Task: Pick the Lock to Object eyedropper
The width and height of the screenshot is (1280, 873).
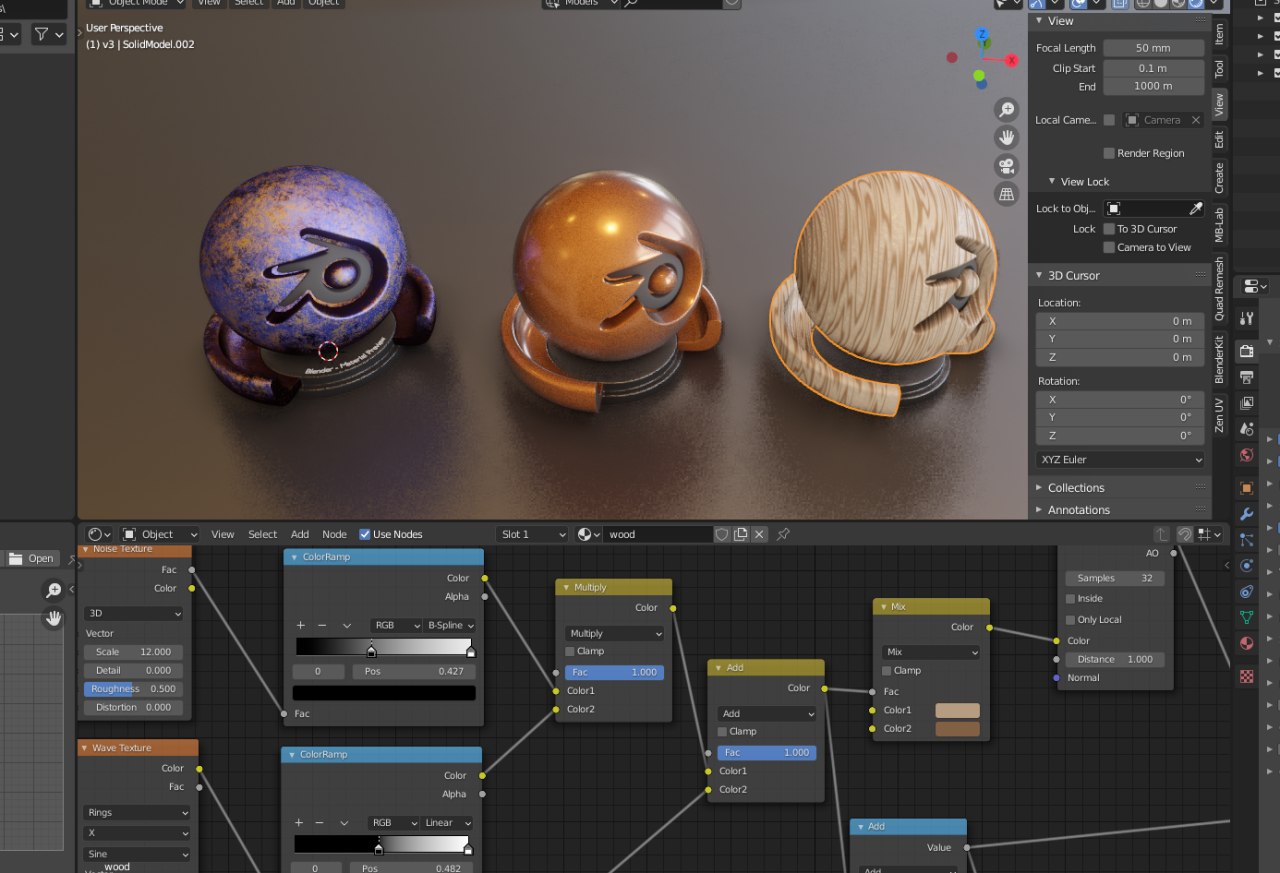Action: pyautogui.click(x=1196, y=209)
